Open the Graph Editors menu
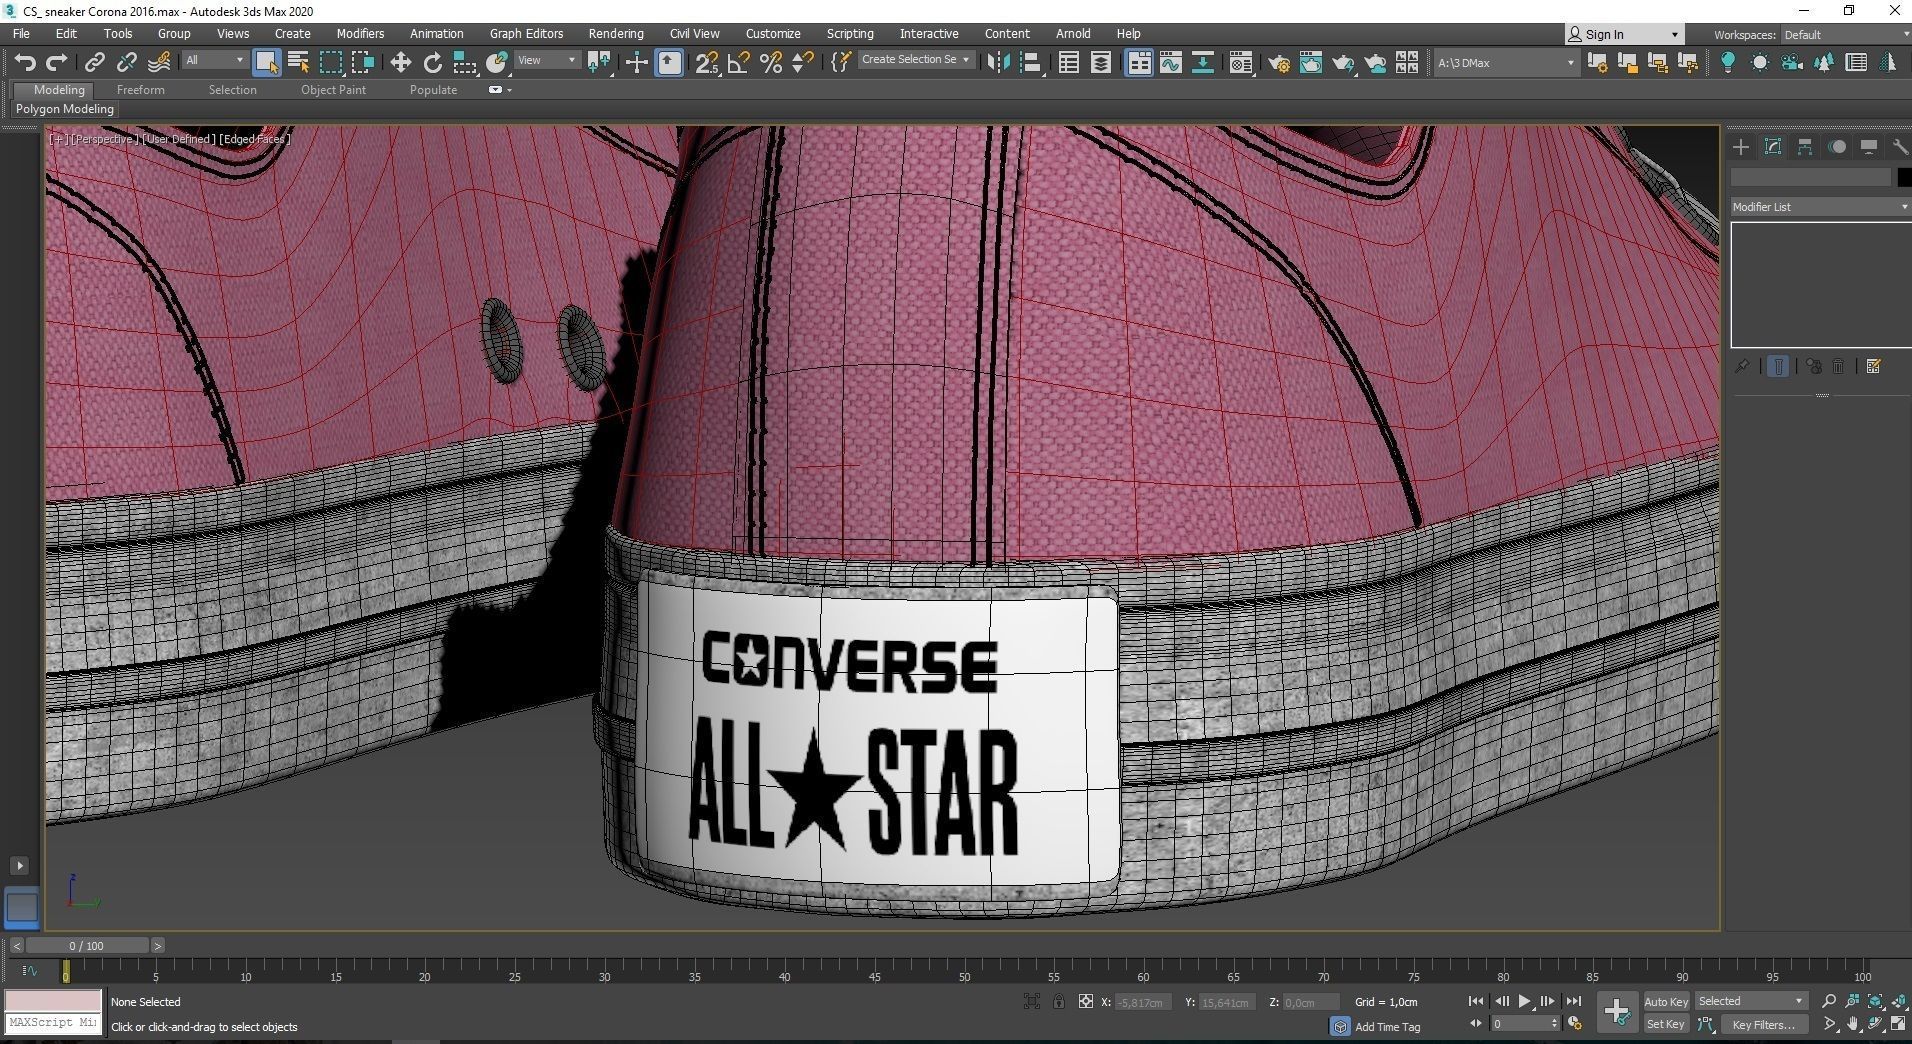 pos(526,33)
